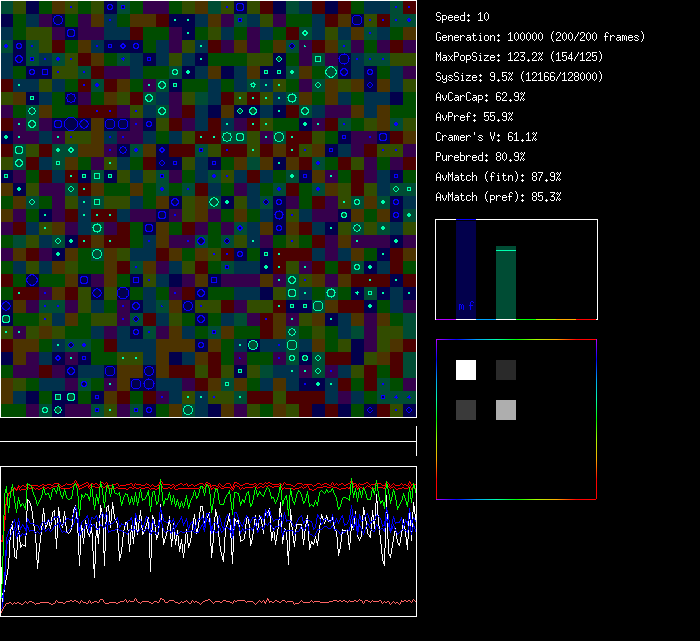Click the lower-left dark gray matrix square
Viewport: 700px width, 641px height.
coord(466,409)
